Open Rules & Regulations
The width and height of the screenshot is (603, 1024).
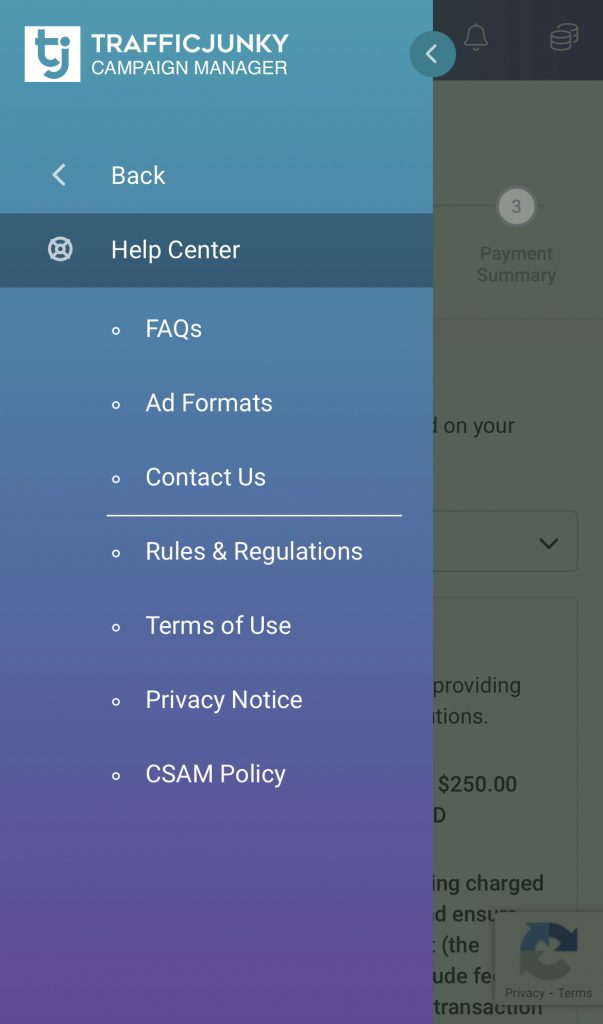coord(254,551)
